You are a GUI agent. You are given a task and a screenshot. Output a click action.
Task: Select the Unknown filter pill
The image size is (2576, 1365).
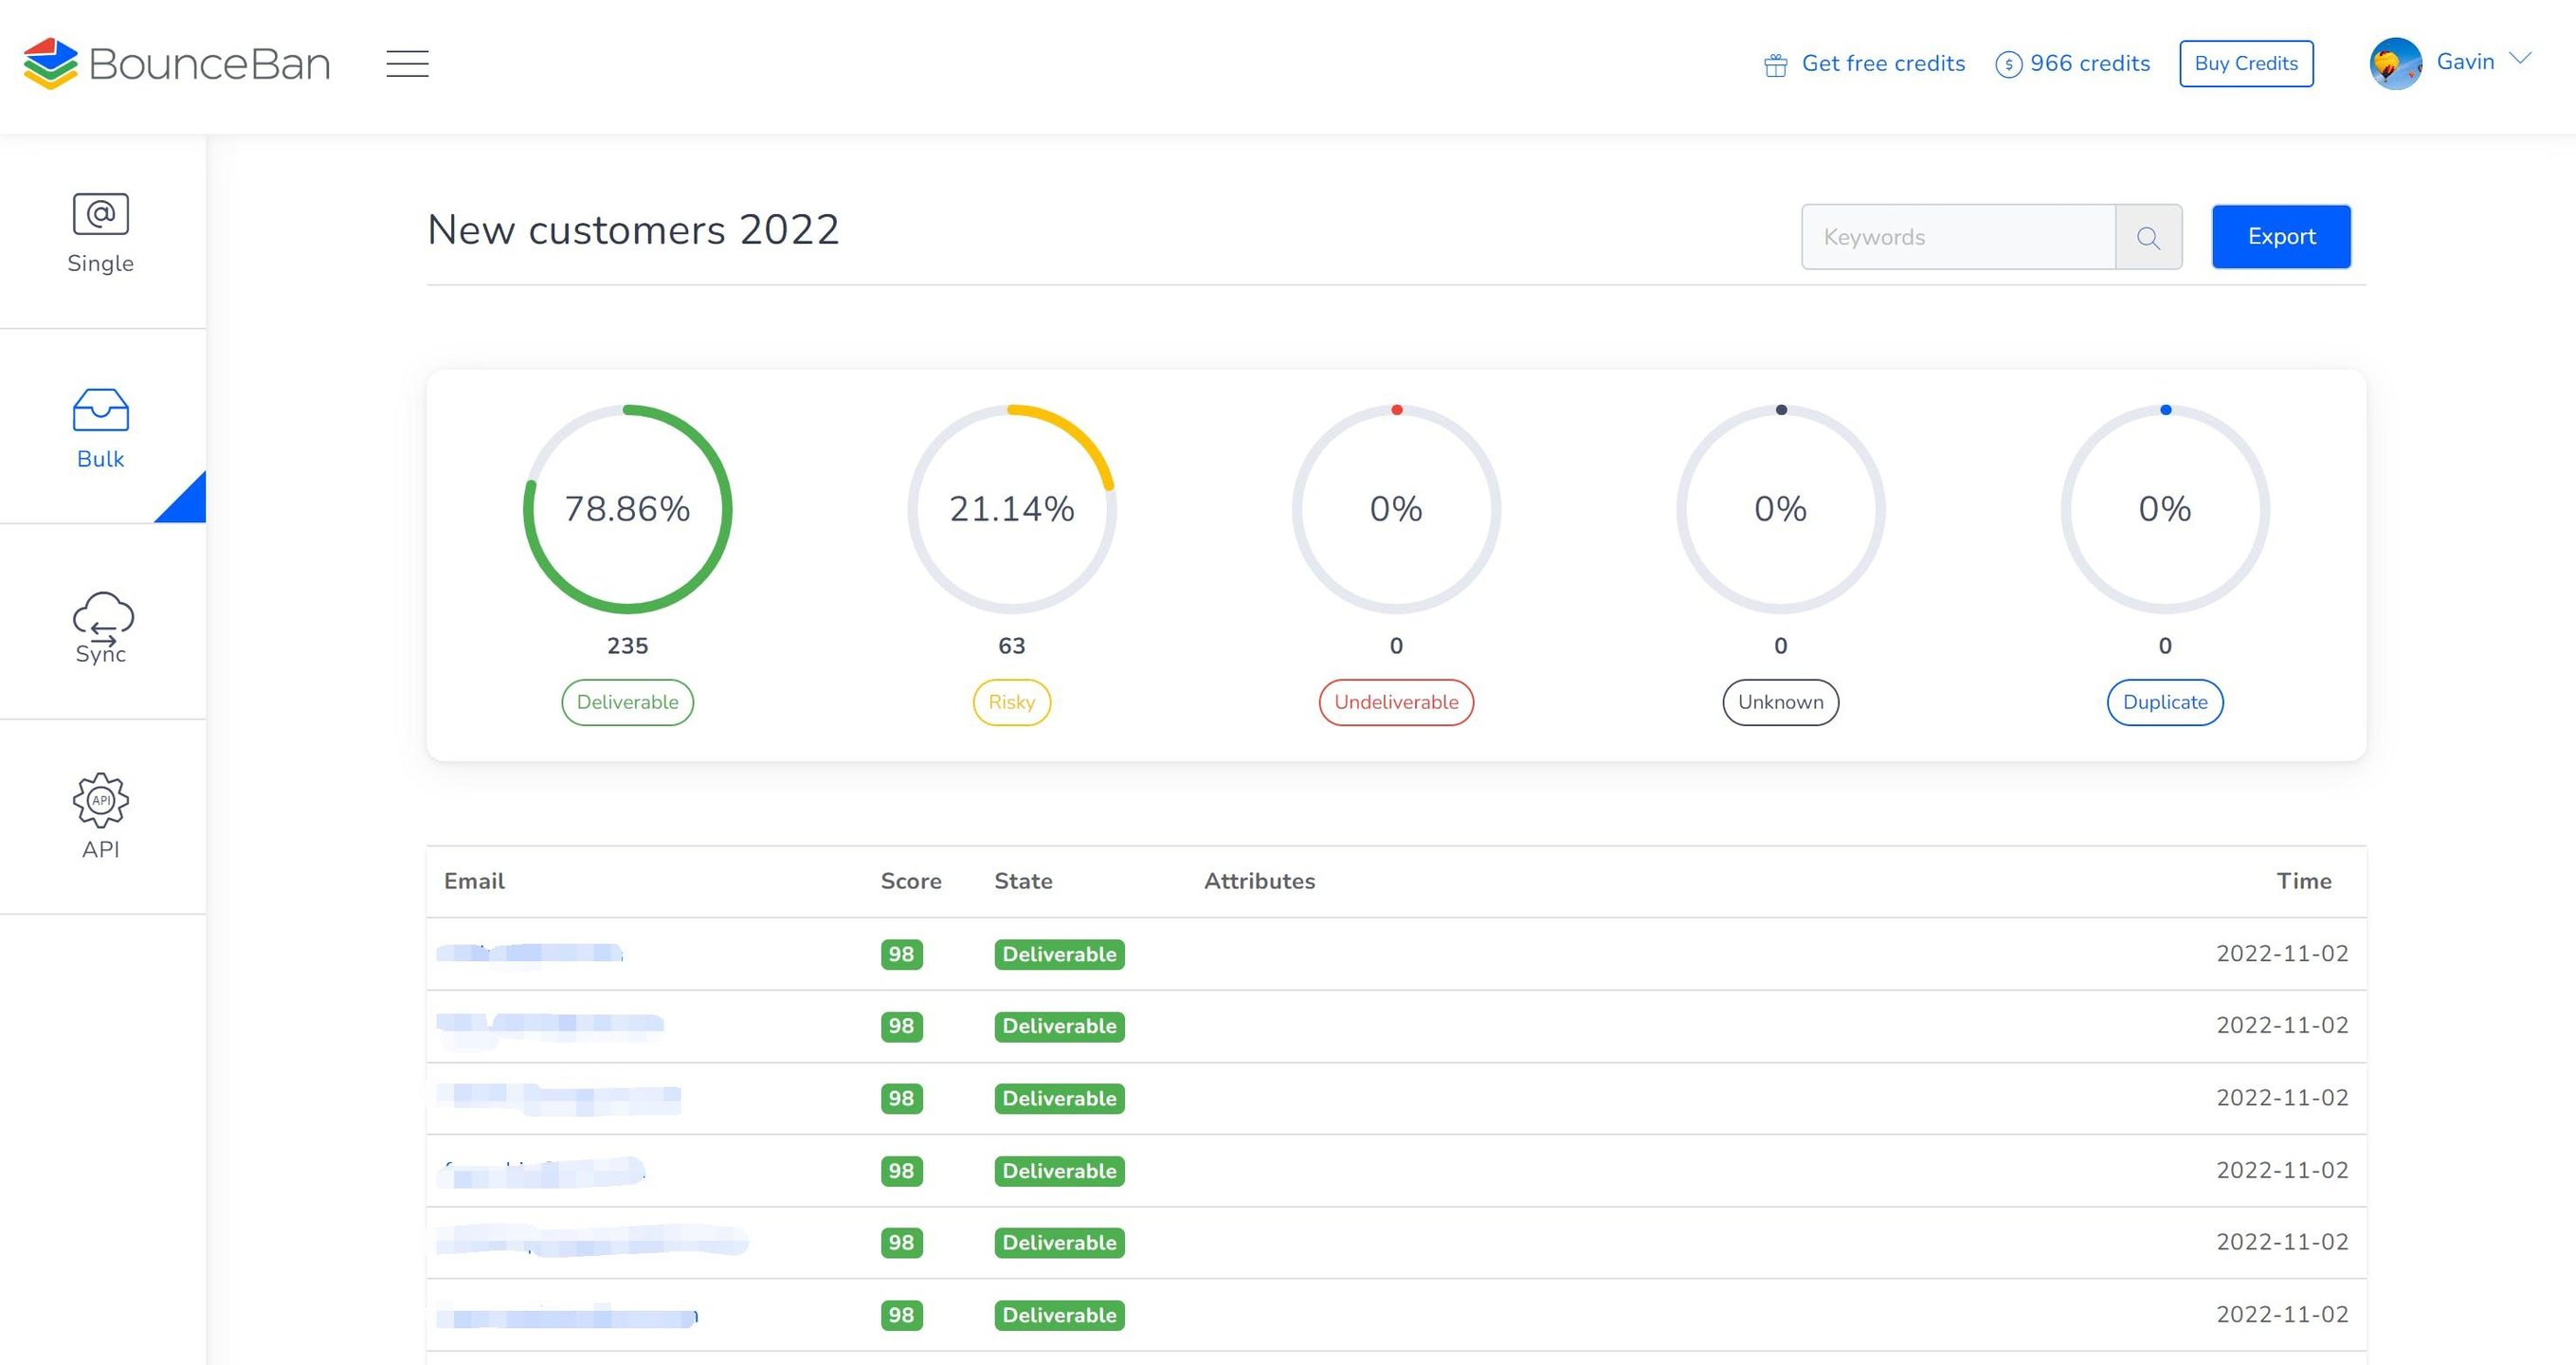coord(1780,702)
